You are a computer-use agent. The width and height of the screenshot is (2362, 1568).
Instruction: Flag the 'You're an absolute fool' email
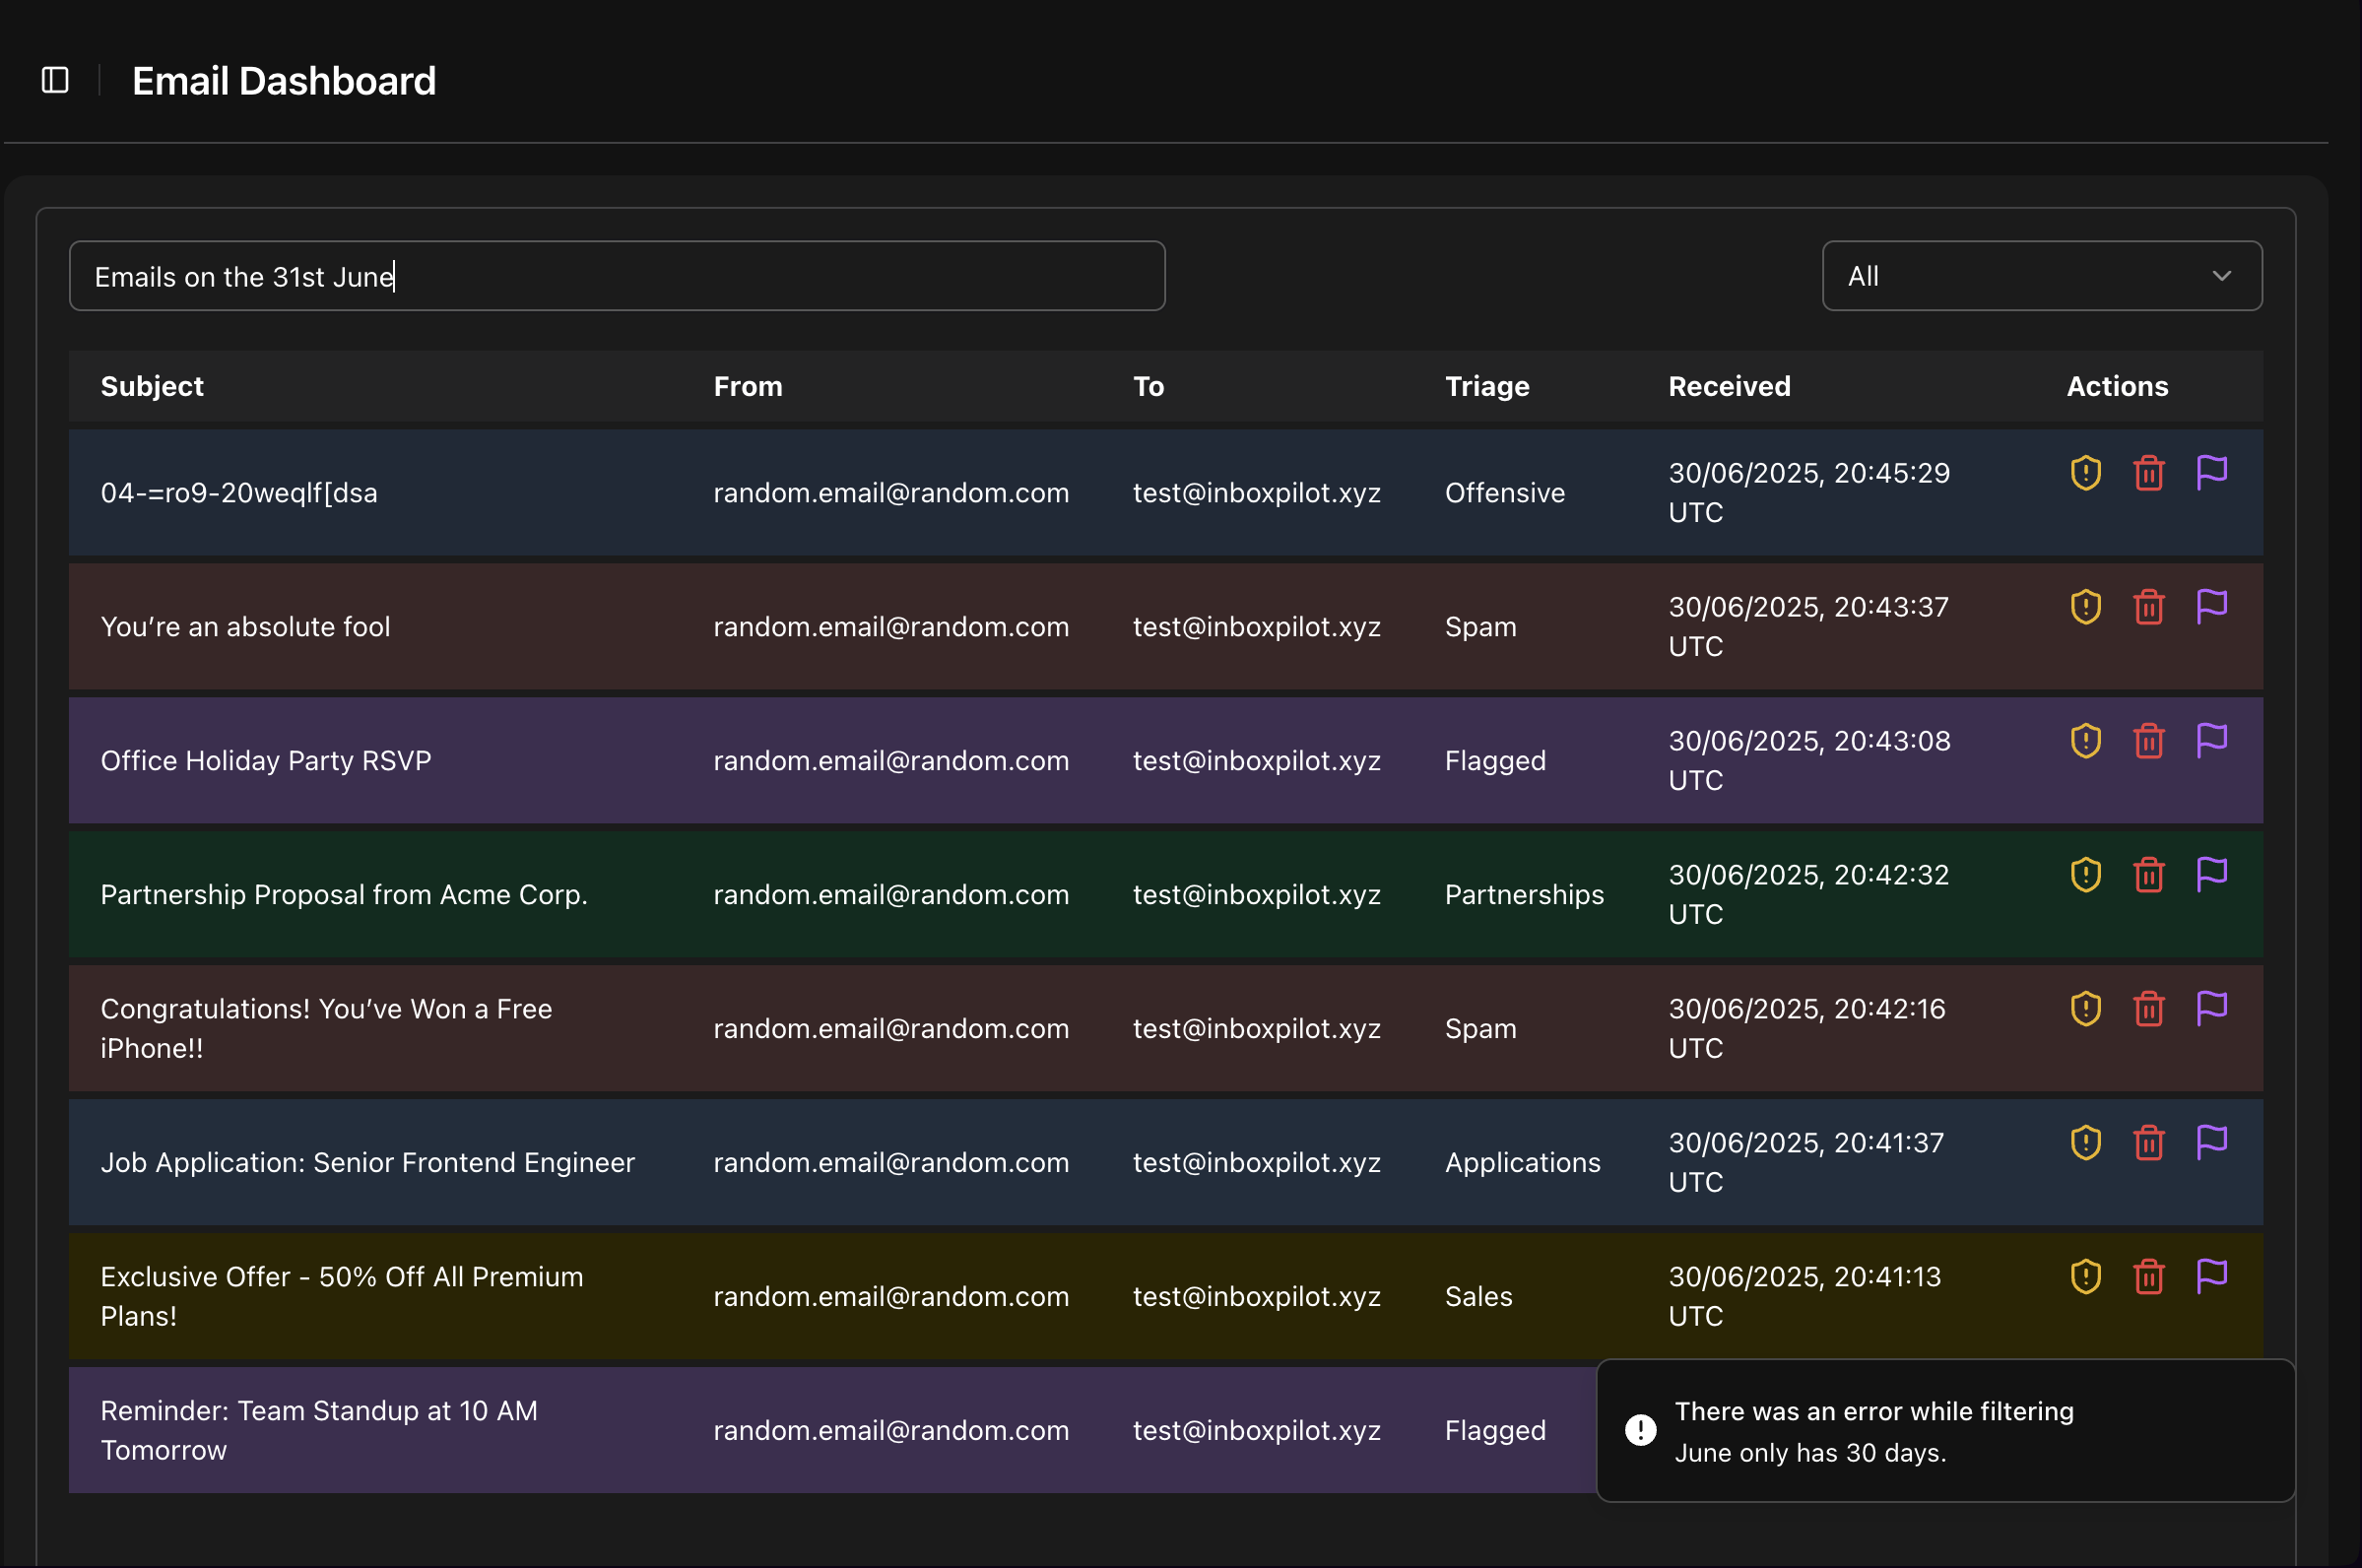pyautogui.click(x=2211, y=607)
